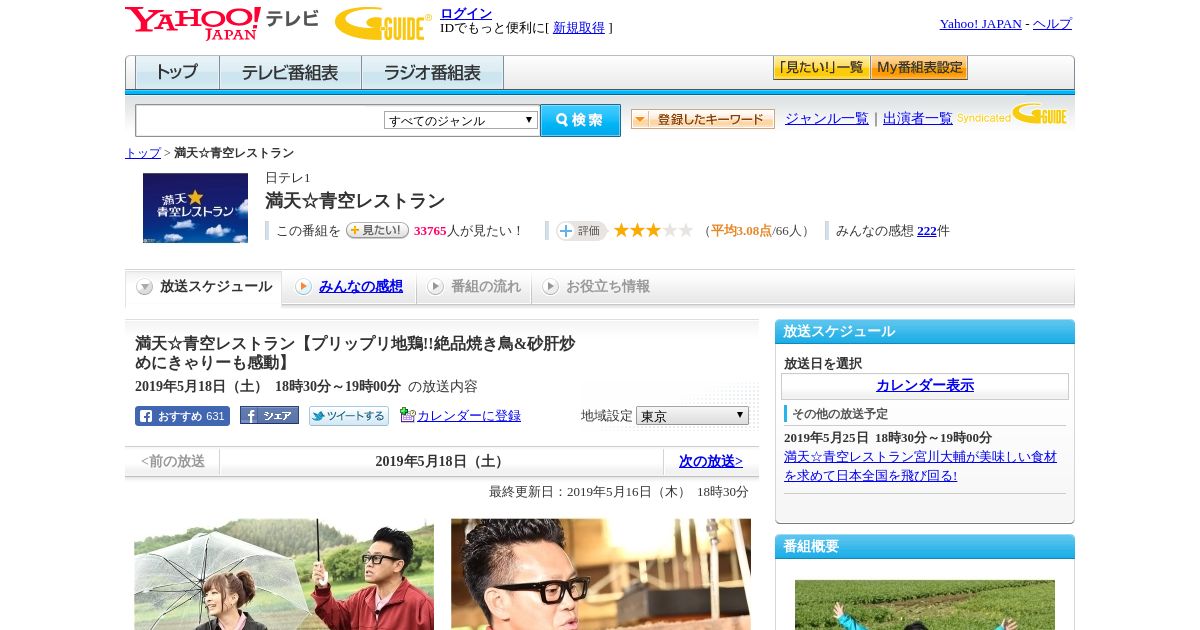Open the テレビ番組表 navigation tab
The height and width of the screenshot is (630, 1200).
pyautogui.click(x=290, y=73)
